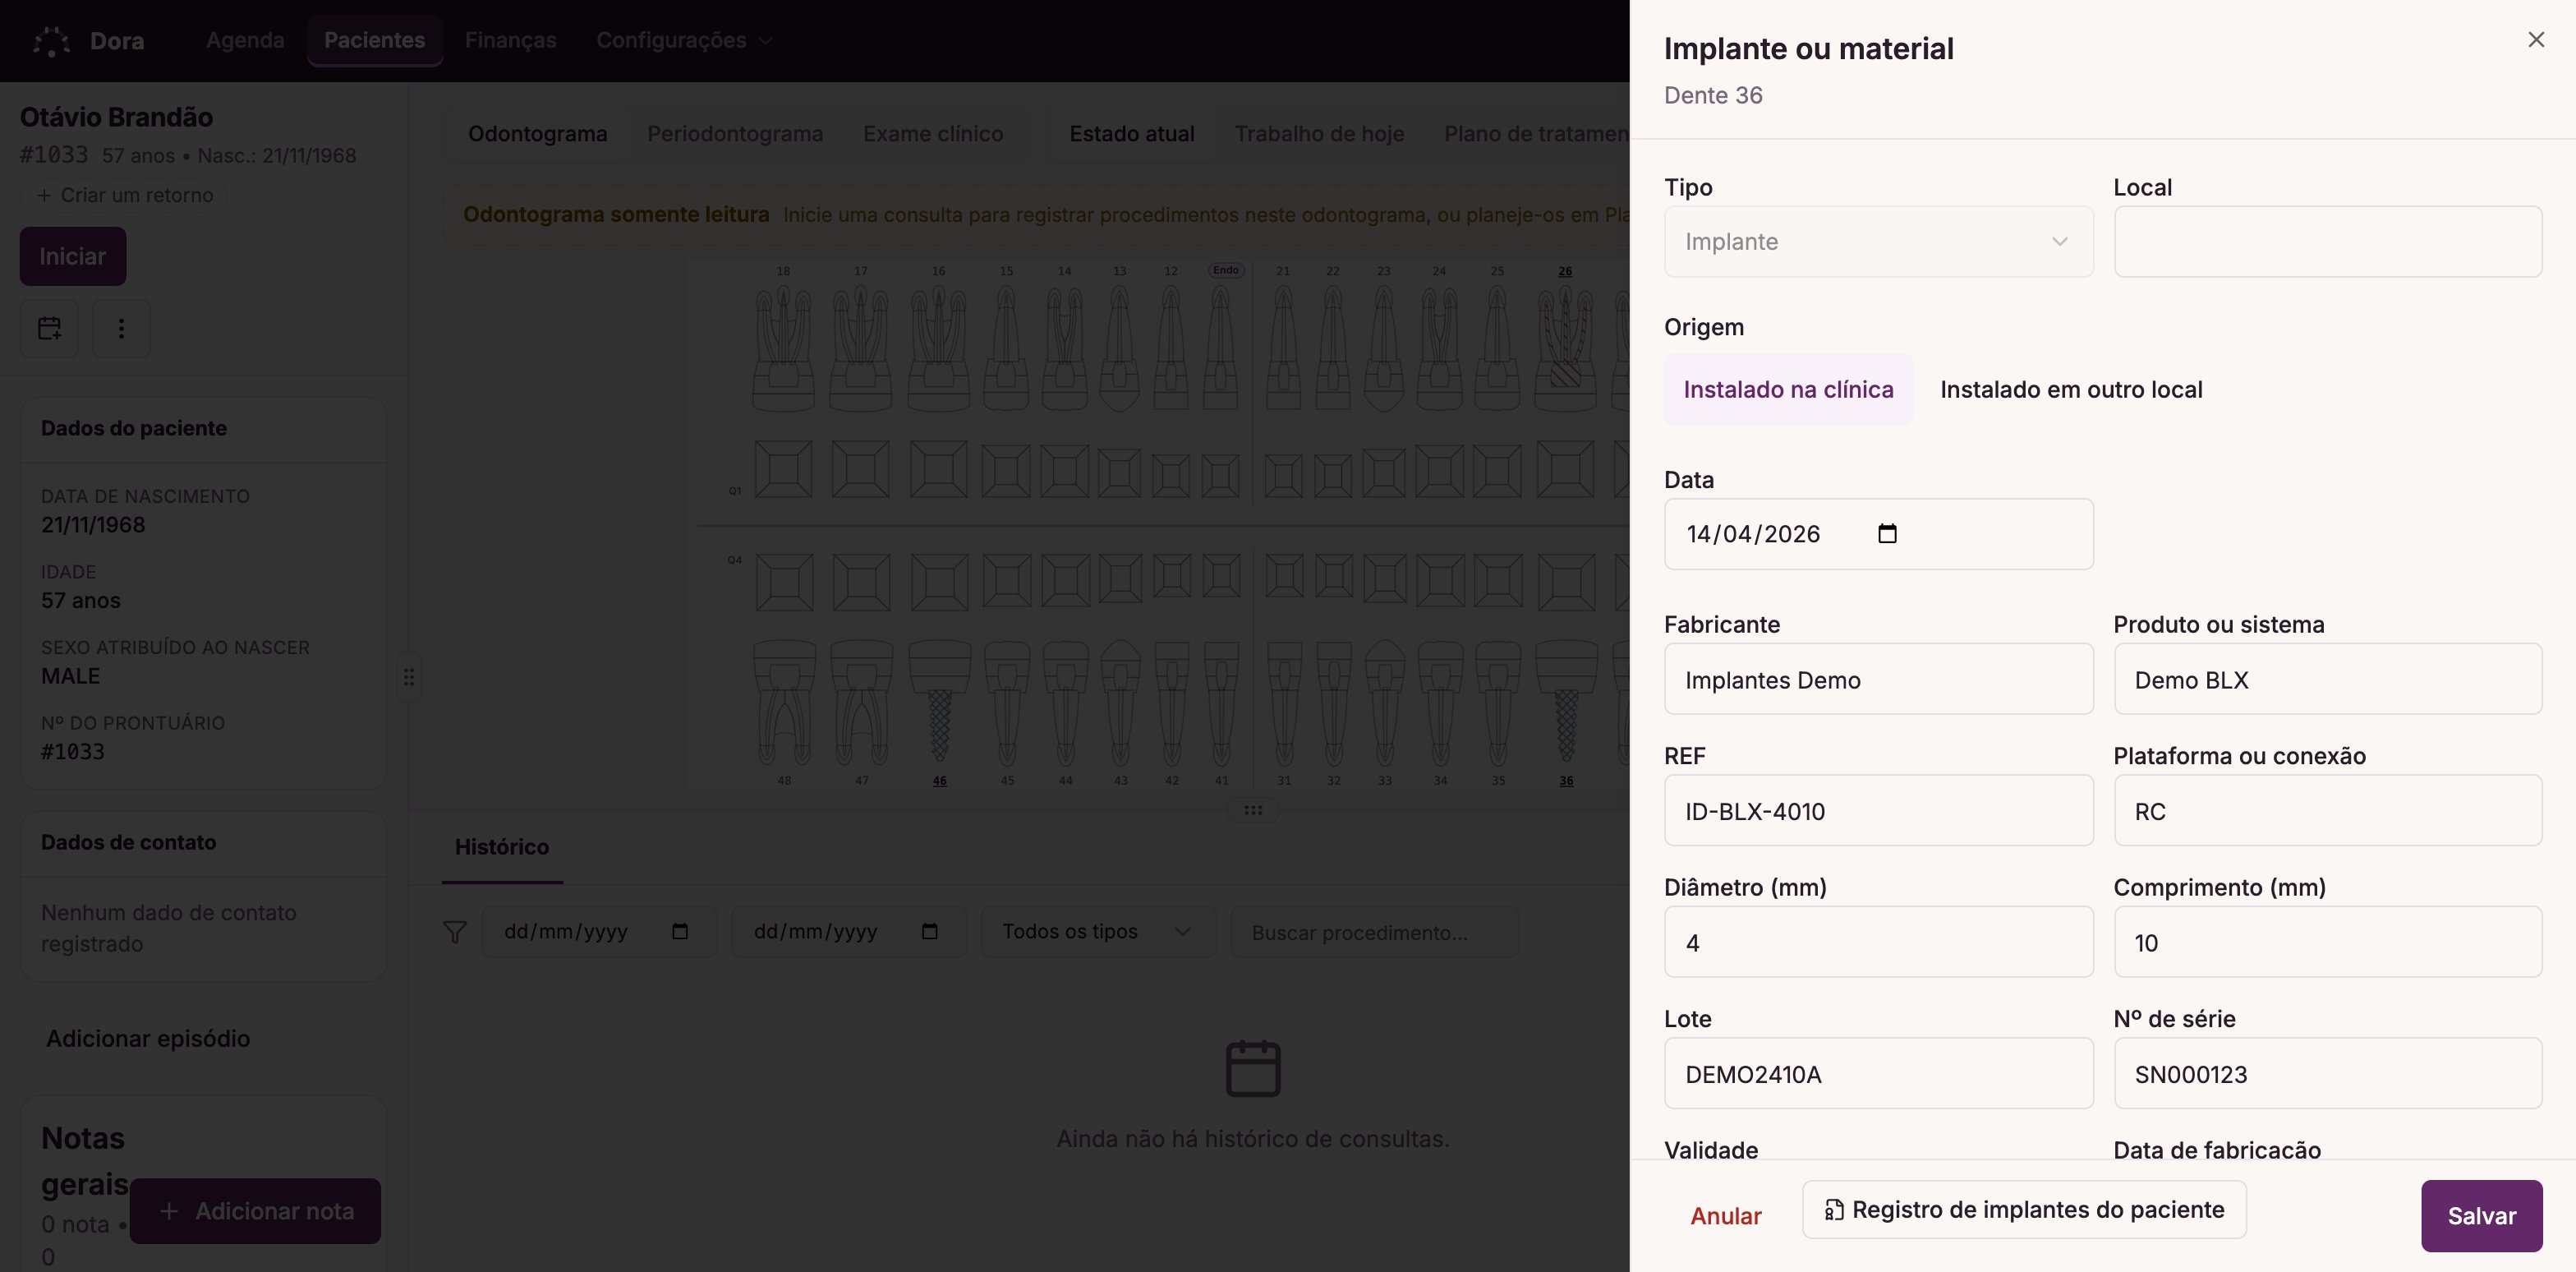2576x1272 pixels.
Task: Open second history date calendar icon
Action: click(x=929, y=932)
